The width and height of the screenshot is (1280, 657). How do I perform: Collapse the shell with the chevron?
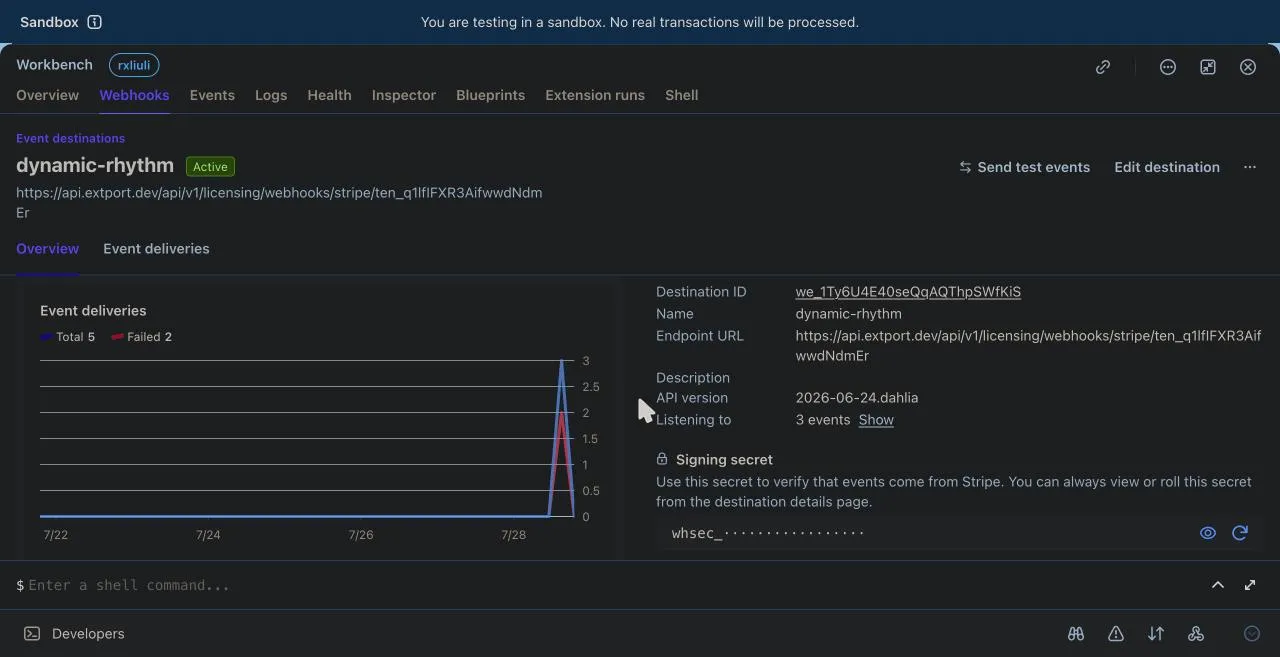(x=1218, y=585)
